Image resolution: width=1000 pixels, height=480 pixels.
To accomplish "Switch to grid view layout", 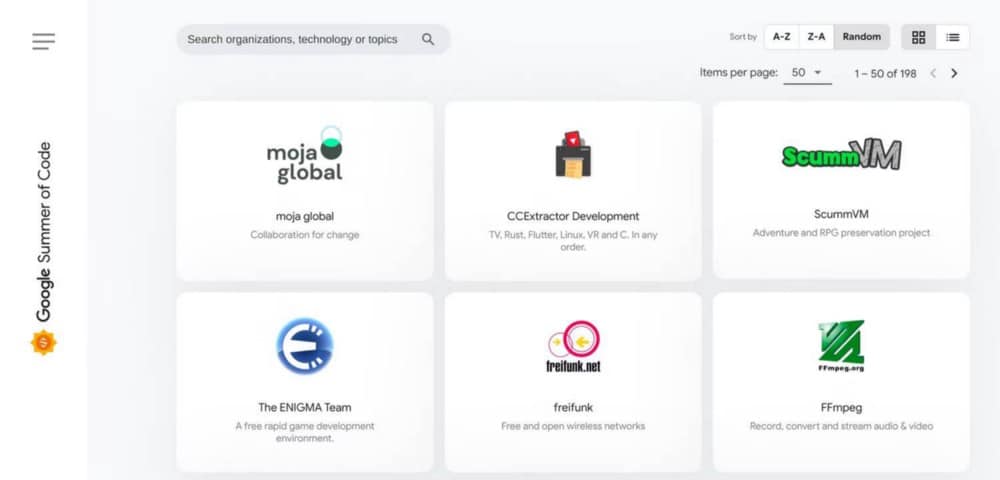I will point(918,37).
